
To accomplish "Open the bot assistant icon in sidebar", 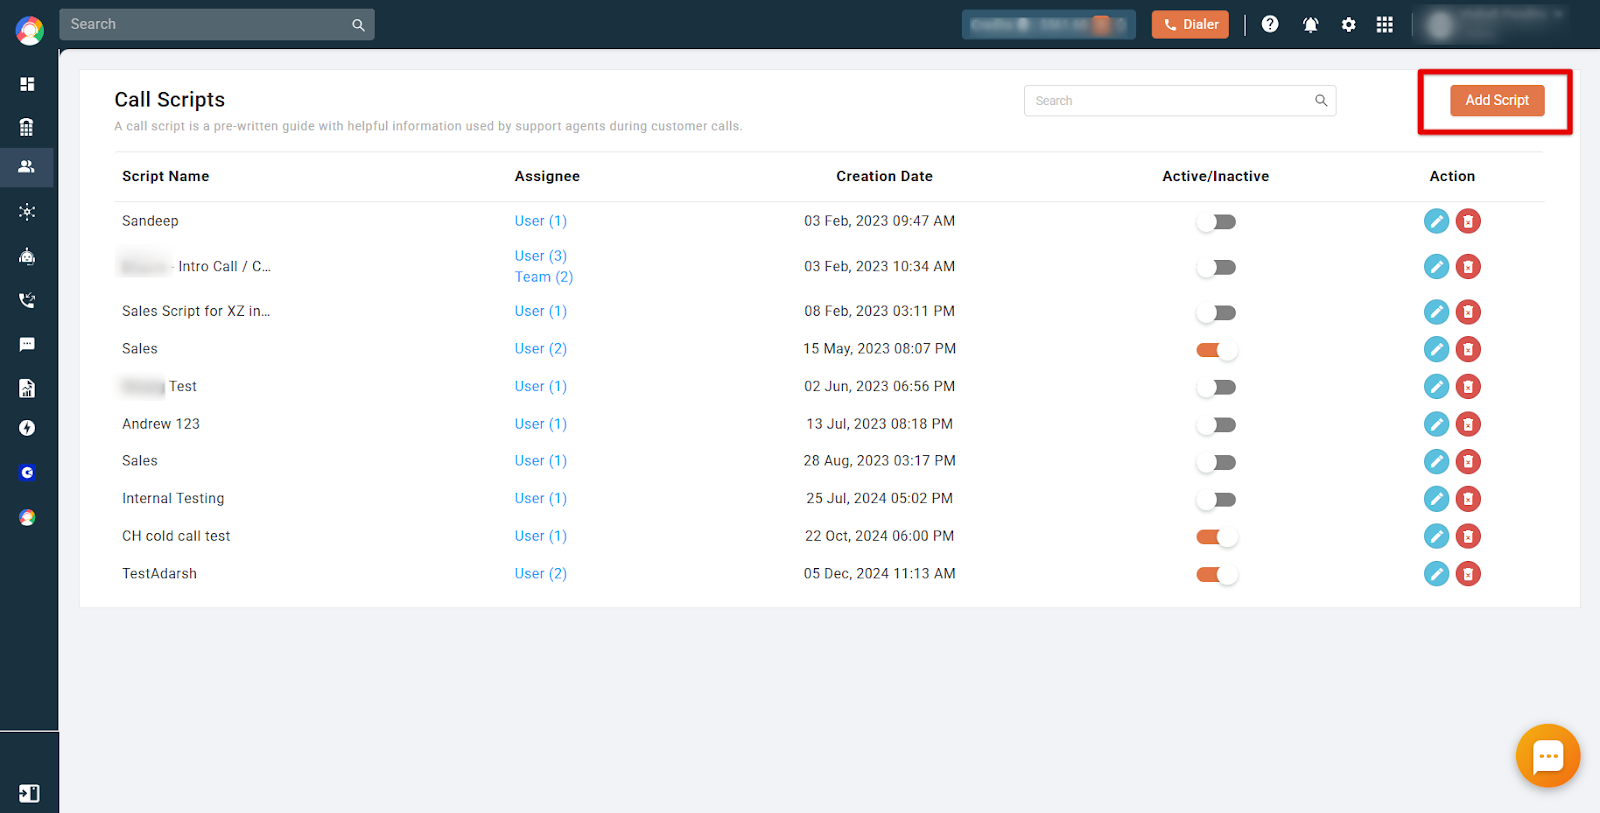I will coord(27,256).
